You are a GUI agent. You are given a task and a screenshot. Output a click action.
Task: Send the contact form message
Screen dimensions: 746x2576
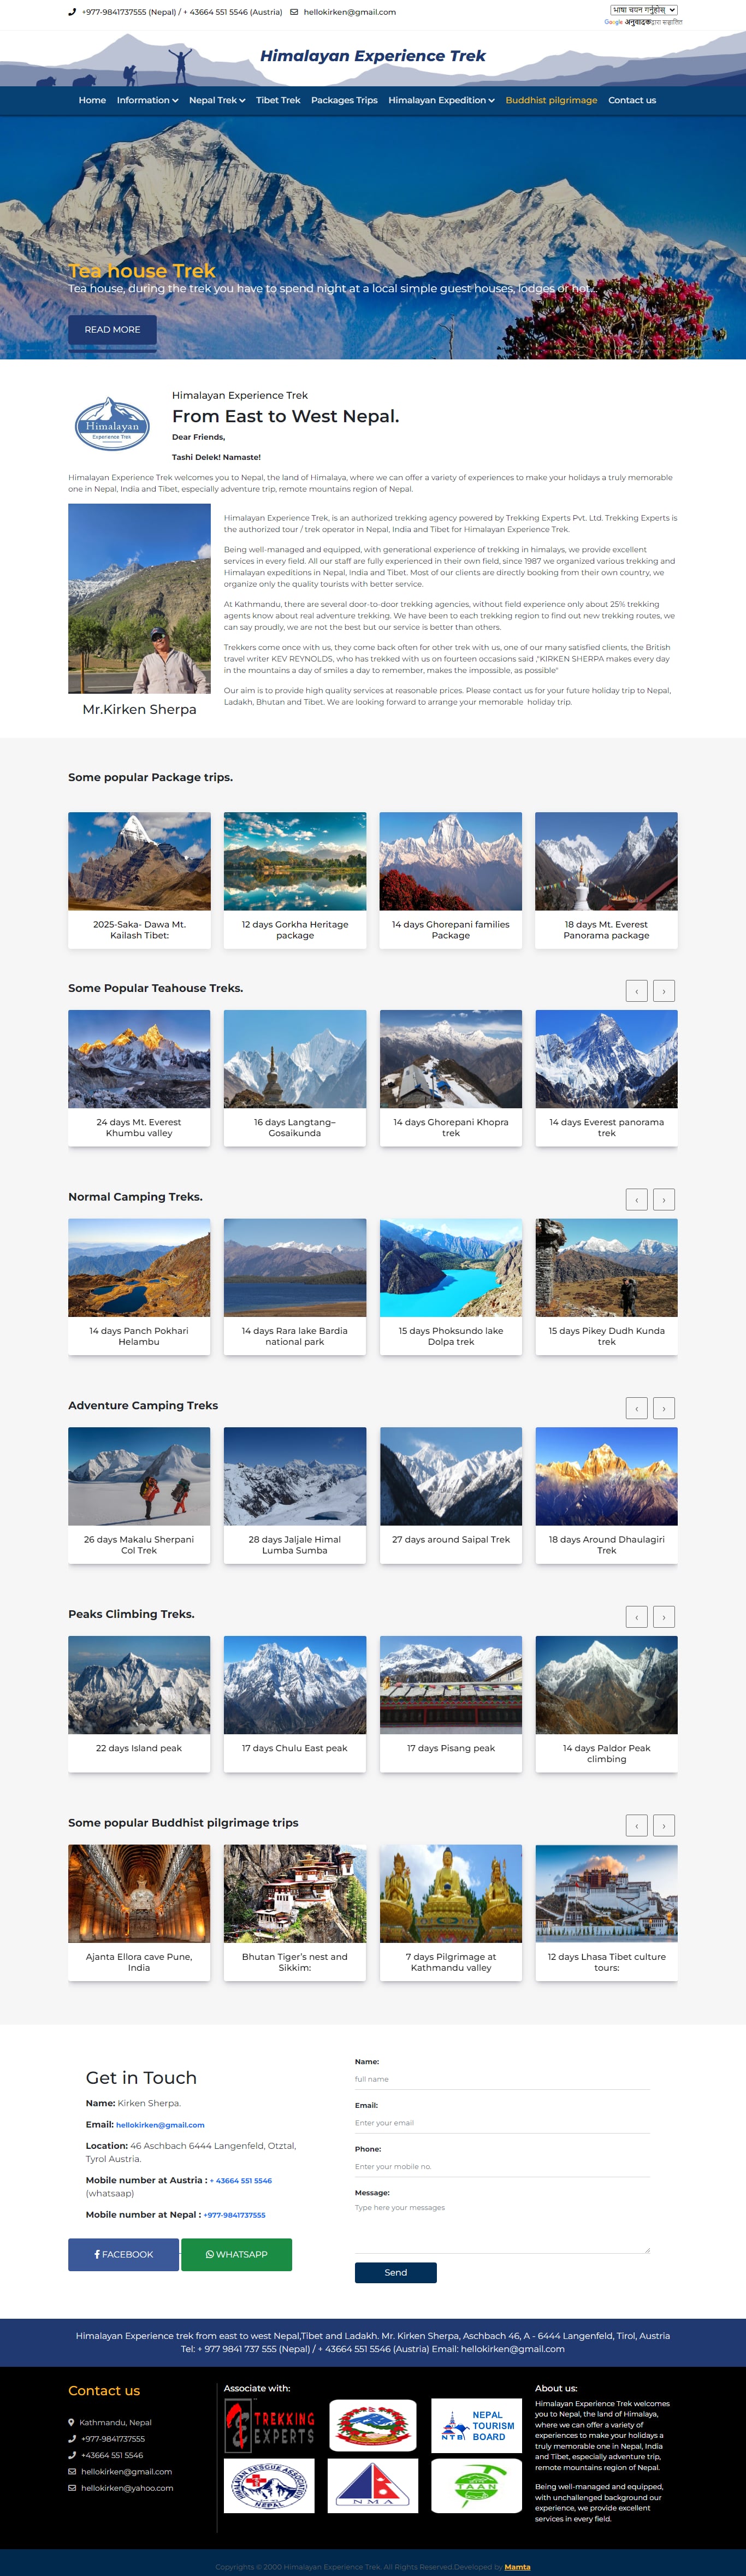(x=395, y=2272)
